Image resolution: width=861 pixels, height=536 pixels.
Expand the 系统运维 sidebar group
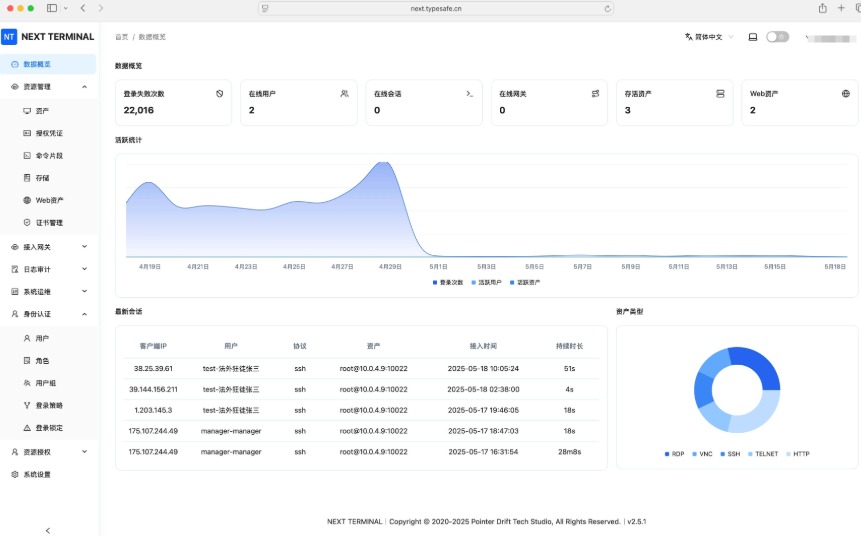tap(85, 292)
